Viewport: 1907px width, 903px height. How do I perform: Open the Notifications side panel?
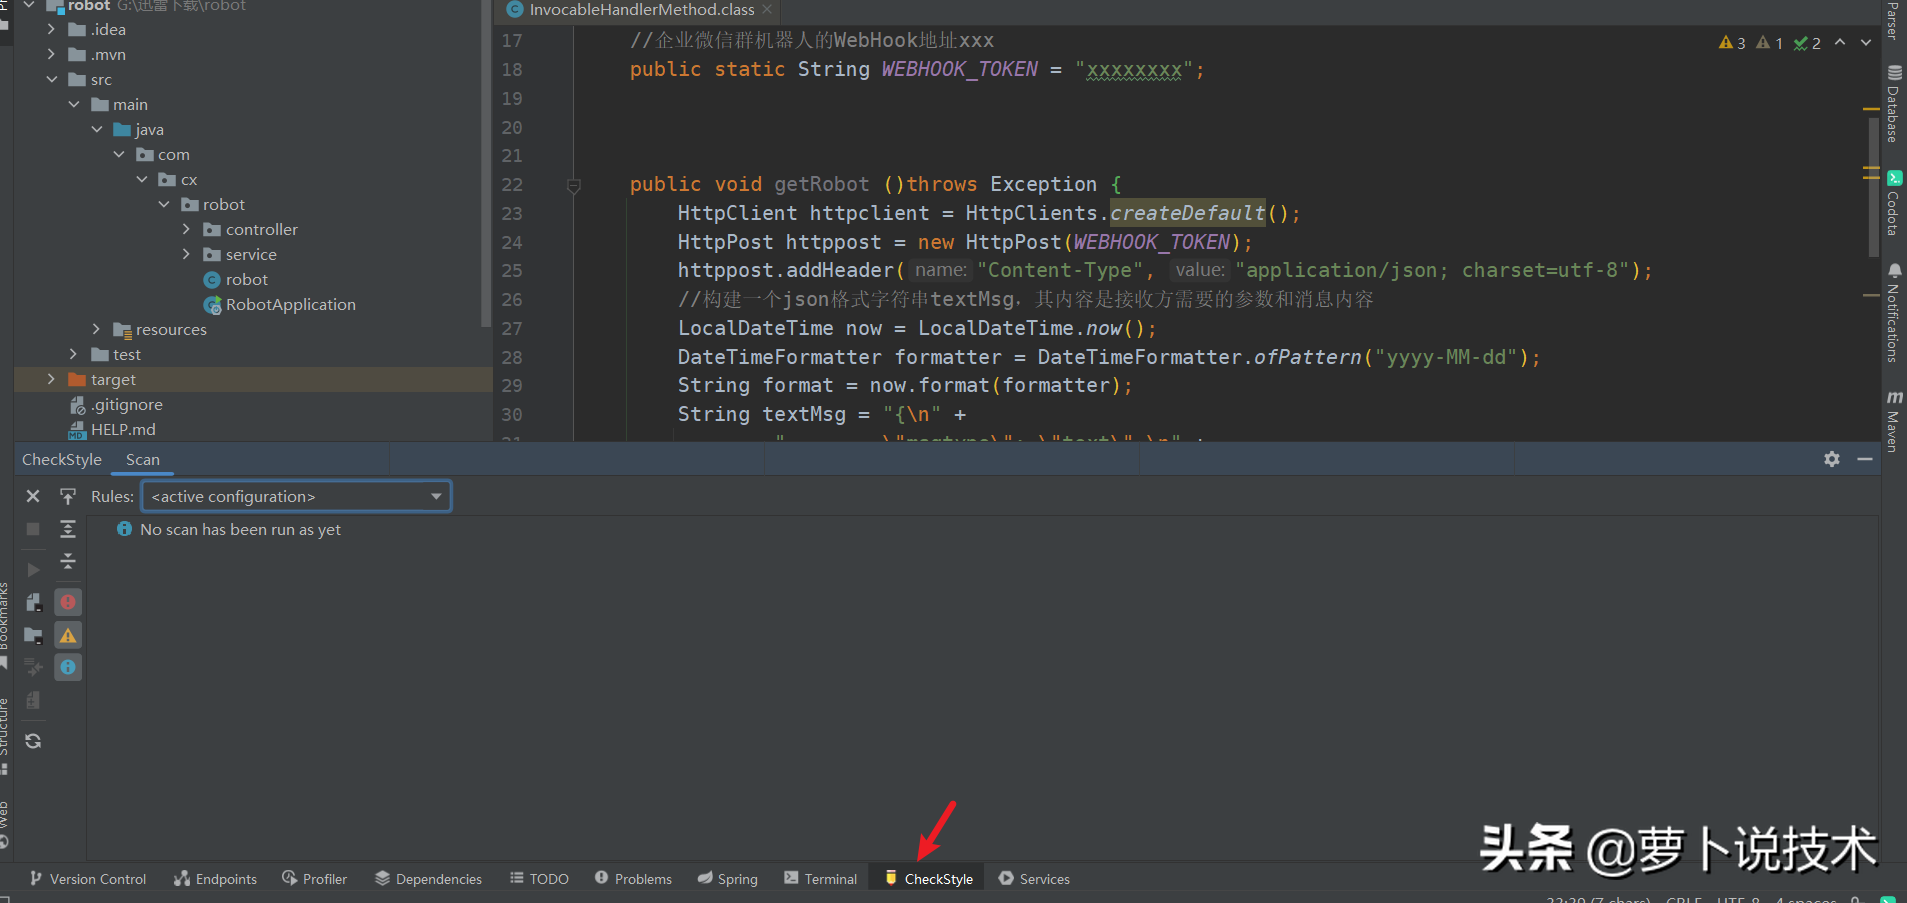[1894, 312]
